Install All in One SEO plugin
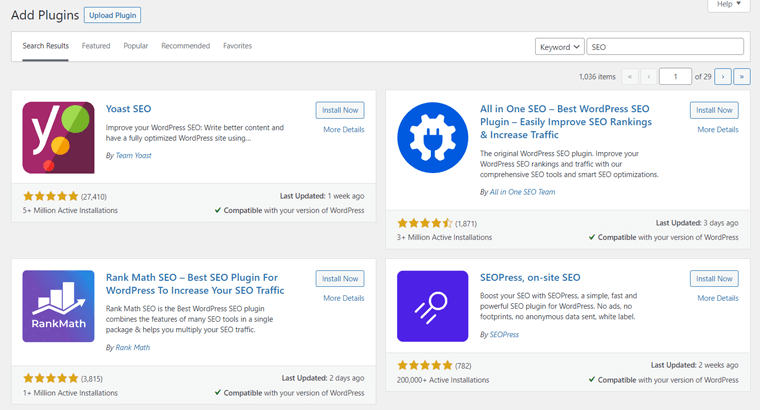The width and height of the screenshot is (760, 410). coord(714,110)
